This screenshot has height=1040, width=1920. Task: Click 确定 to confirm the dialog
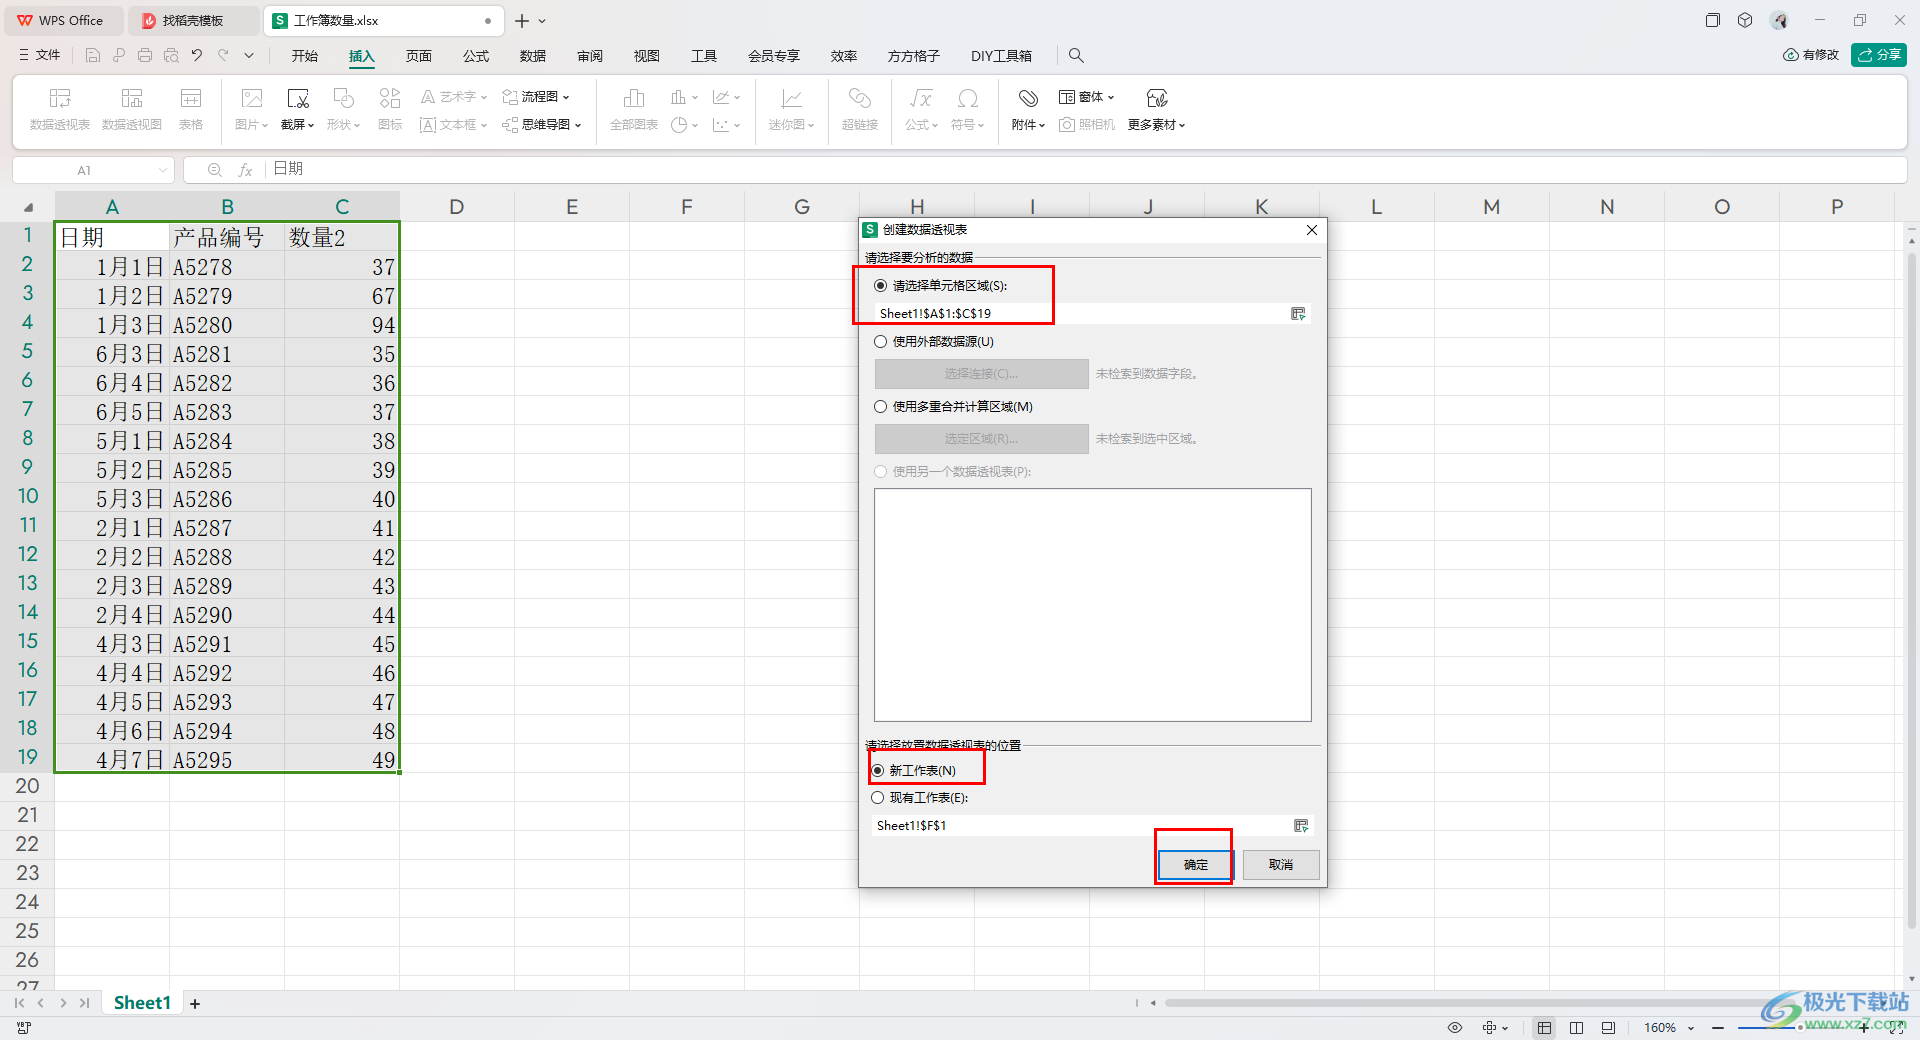[1196, 865]
